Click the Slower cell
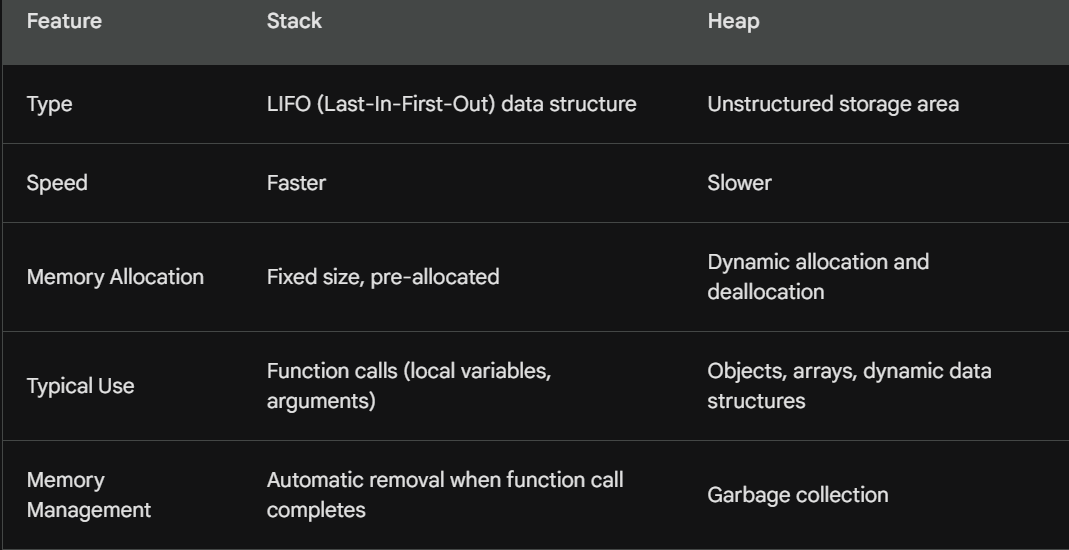Viewport: 1069px width, 550px height. pyautogui.click(x=739, y=183)
